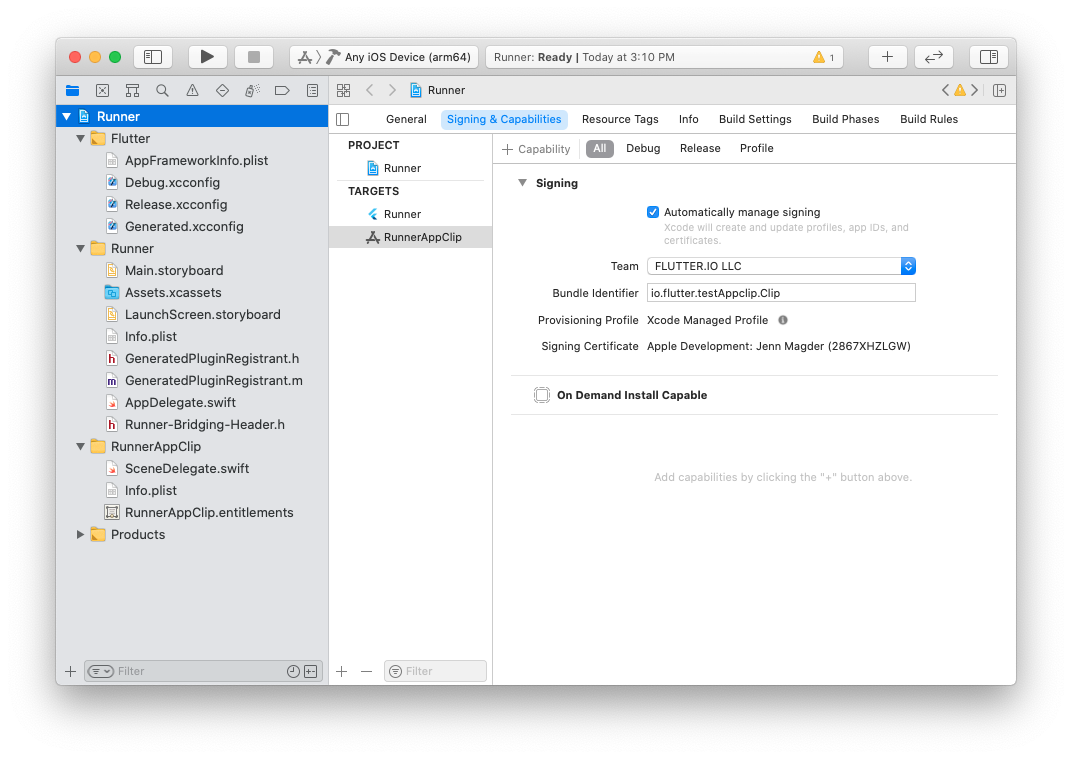1072x759 pixels.
Task: Expand the Products group in the navigator
Action: click(x=81, y=534)
